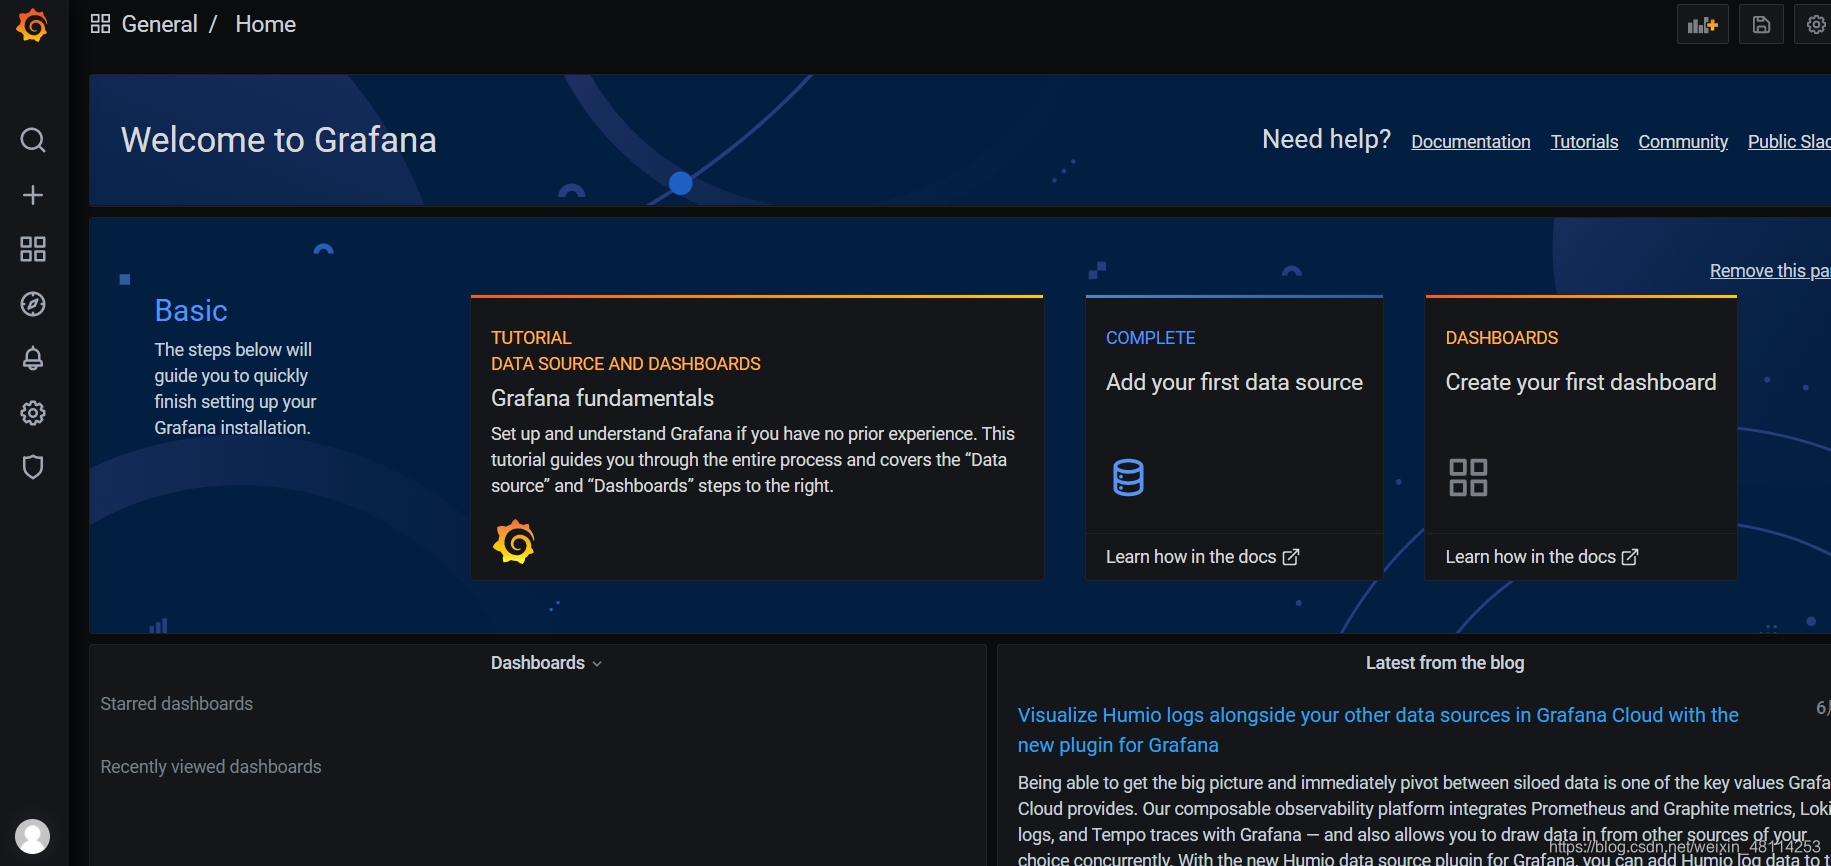Click the Remove this panel link
The width and height of the screenshot is (1831, 866).
tap(1770, 271)
